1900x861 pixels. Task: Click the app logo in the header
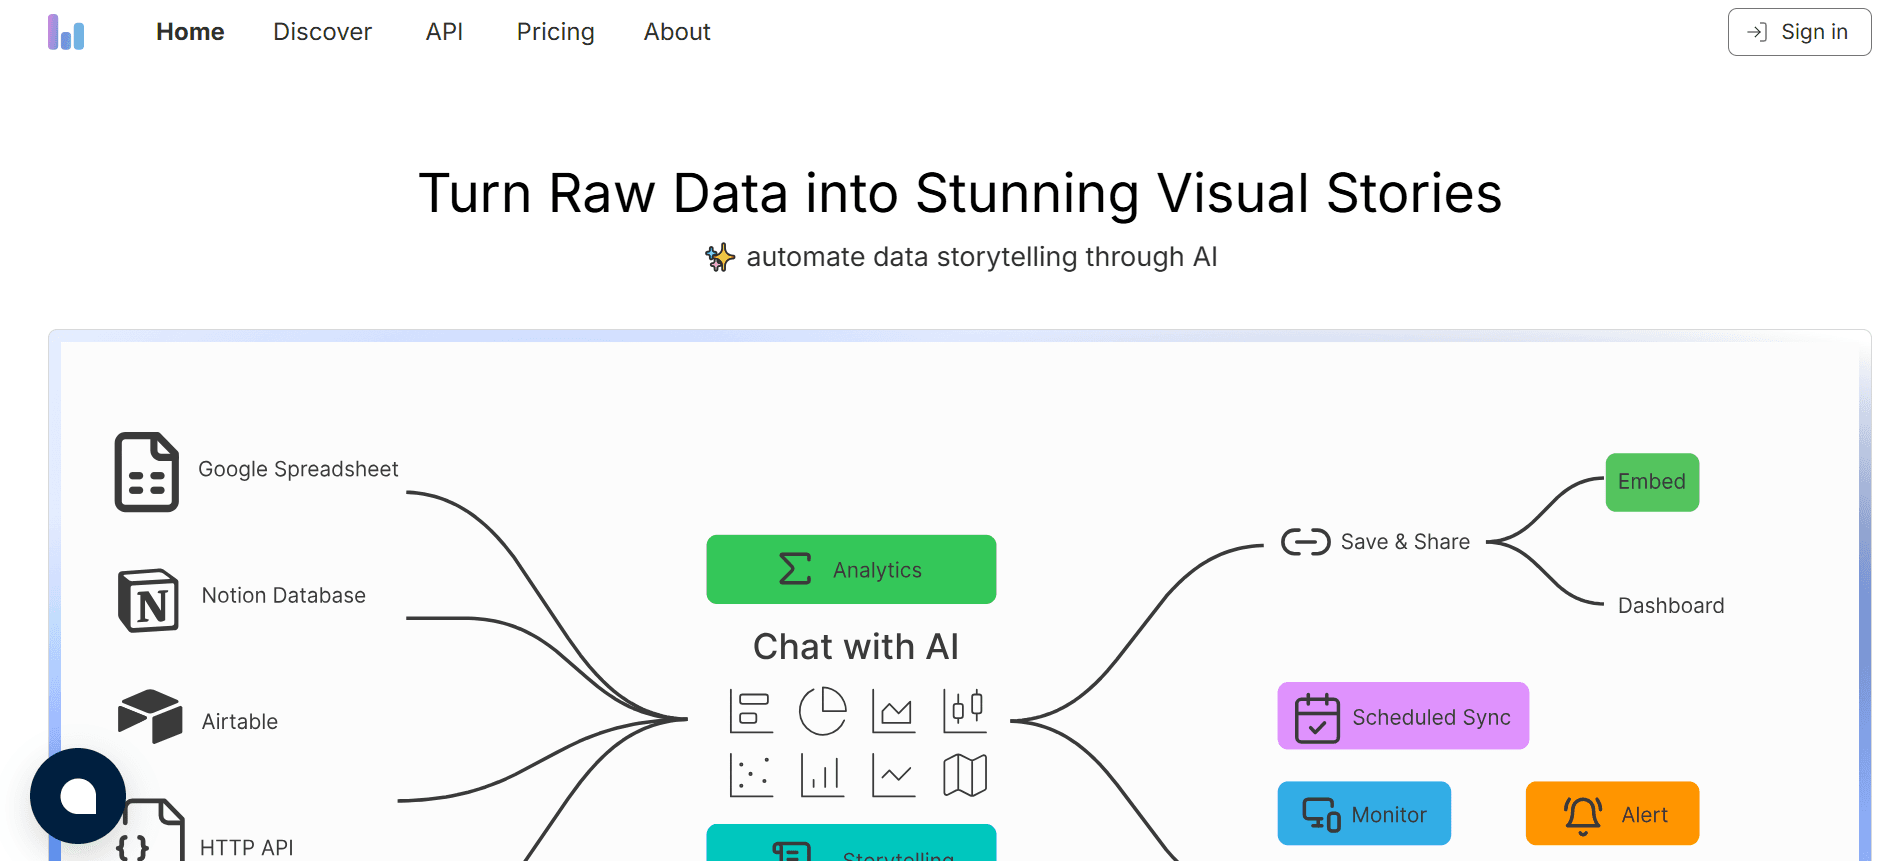(x=66, y=32)
